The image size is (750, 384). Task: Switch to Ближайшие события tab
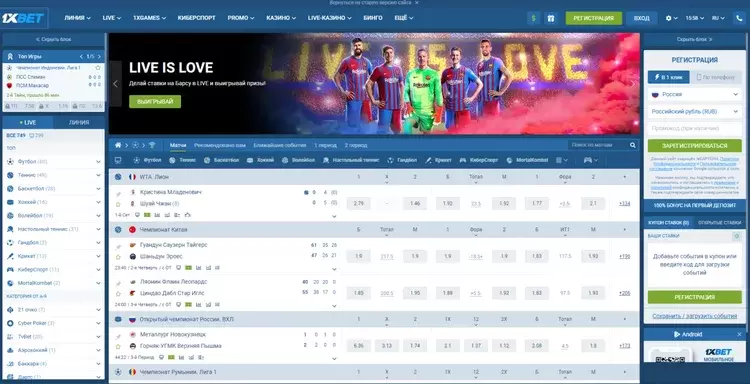coord(280,145)
